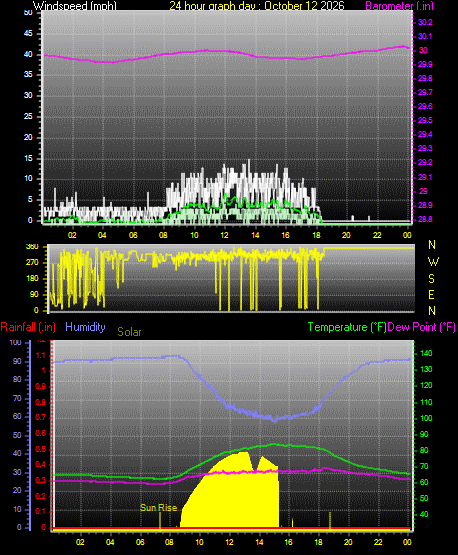Click the 24 hour graph day title

click(257, 6)
